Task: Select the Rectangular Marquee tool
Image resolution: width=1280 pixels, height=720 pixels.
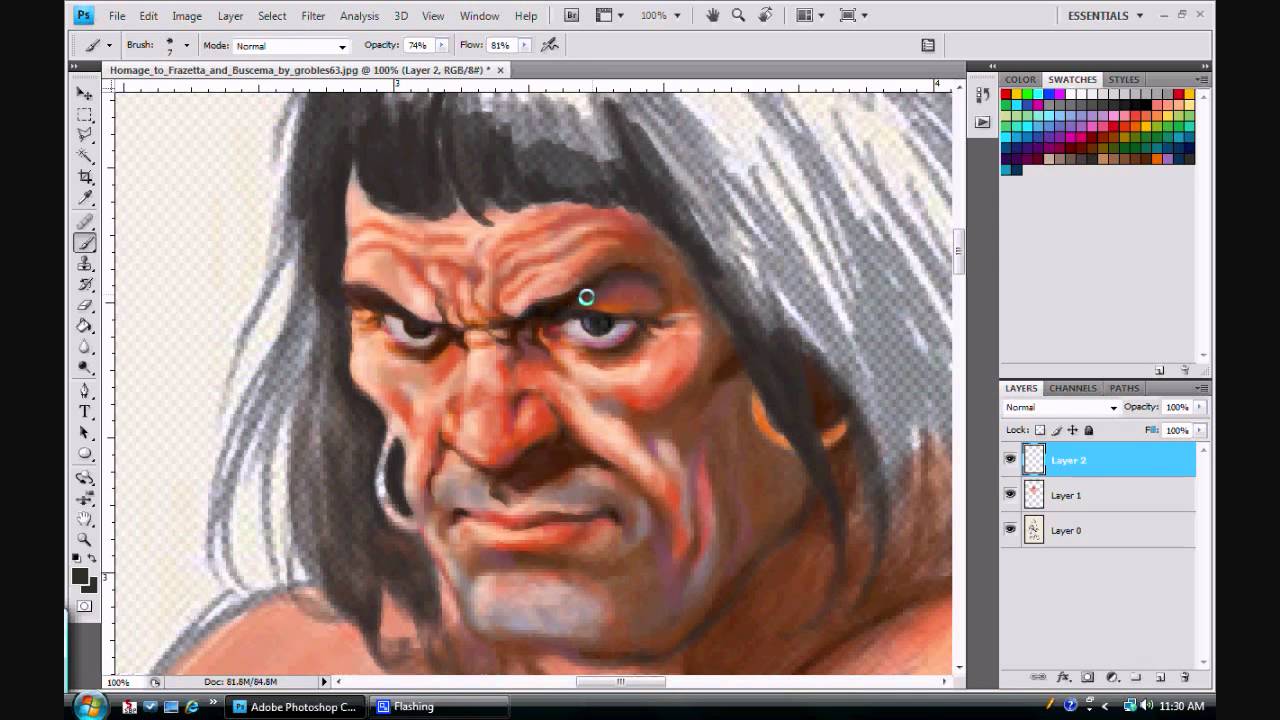Action: pyautogui.click(x=85, y=114)
